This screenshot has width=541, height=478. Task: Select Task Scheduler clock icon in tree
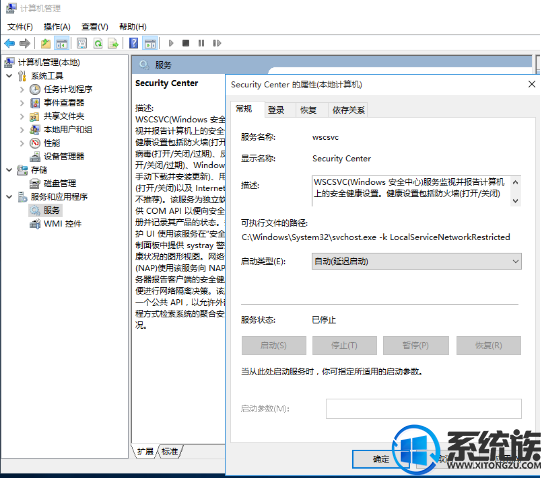tap(35, 89)
